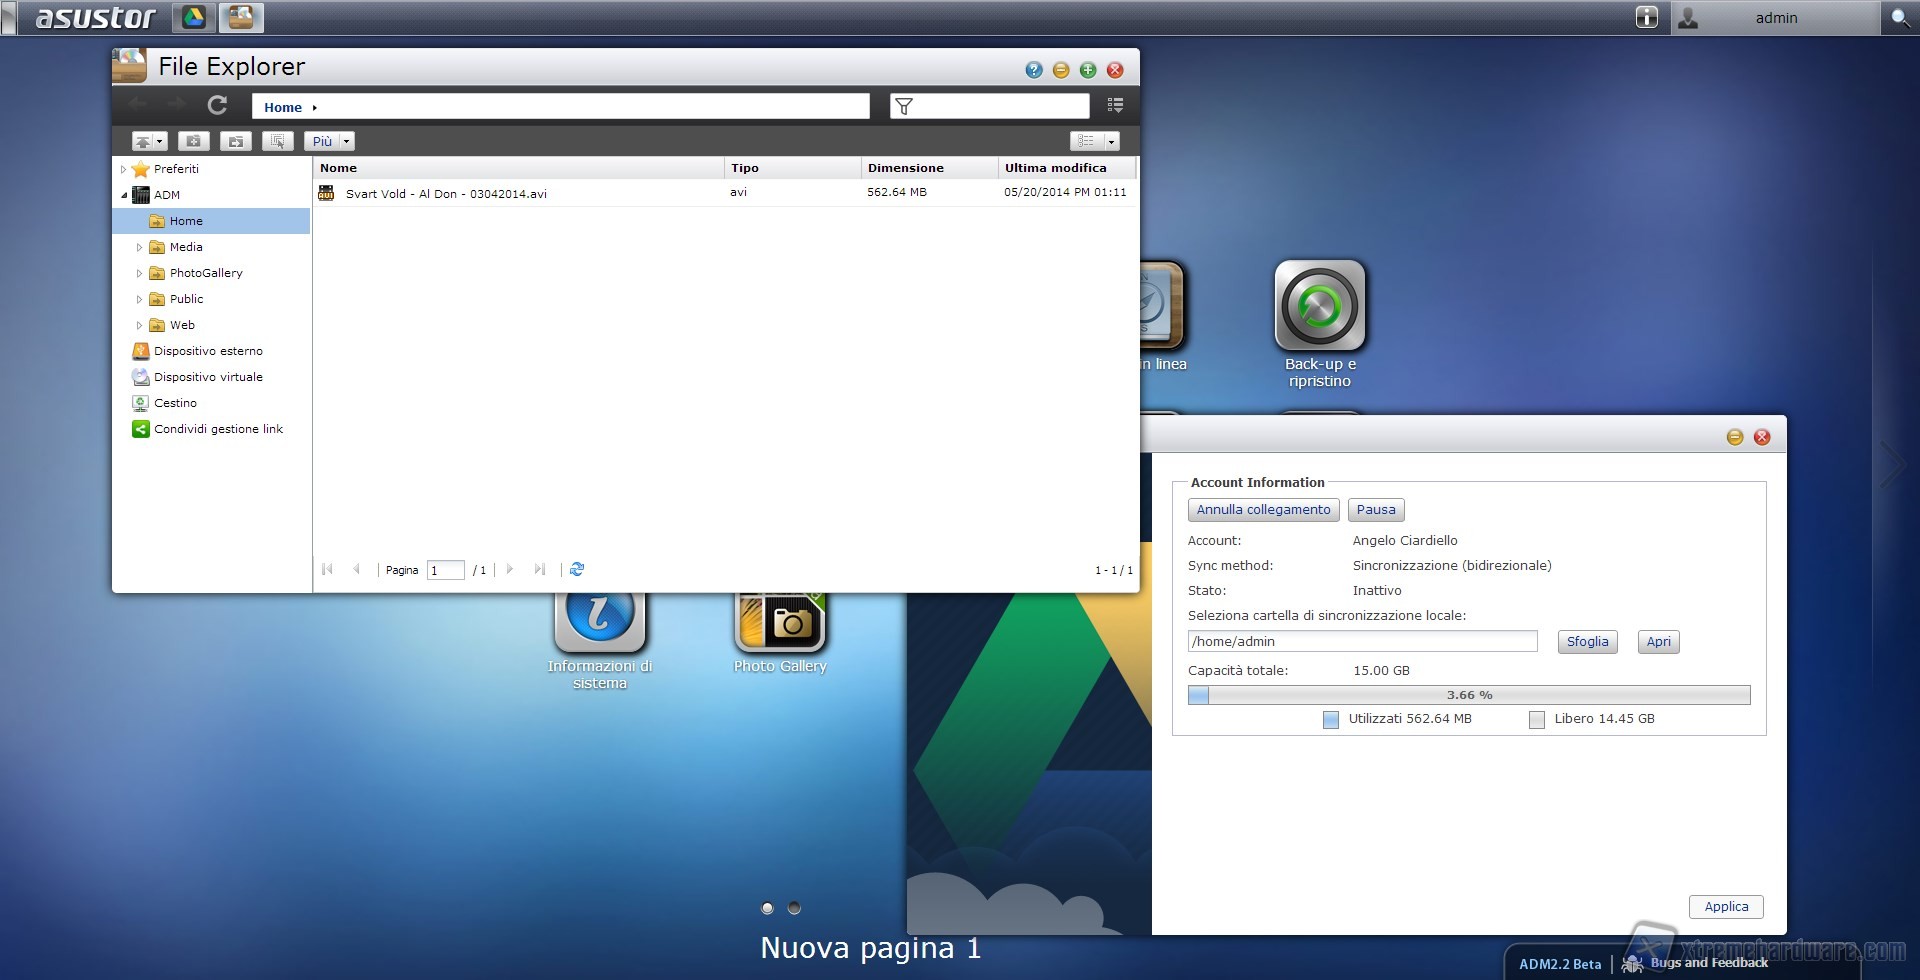Click the Applica button
The width and height of the screenshot is (1920, 980).
coord(1726,906)
